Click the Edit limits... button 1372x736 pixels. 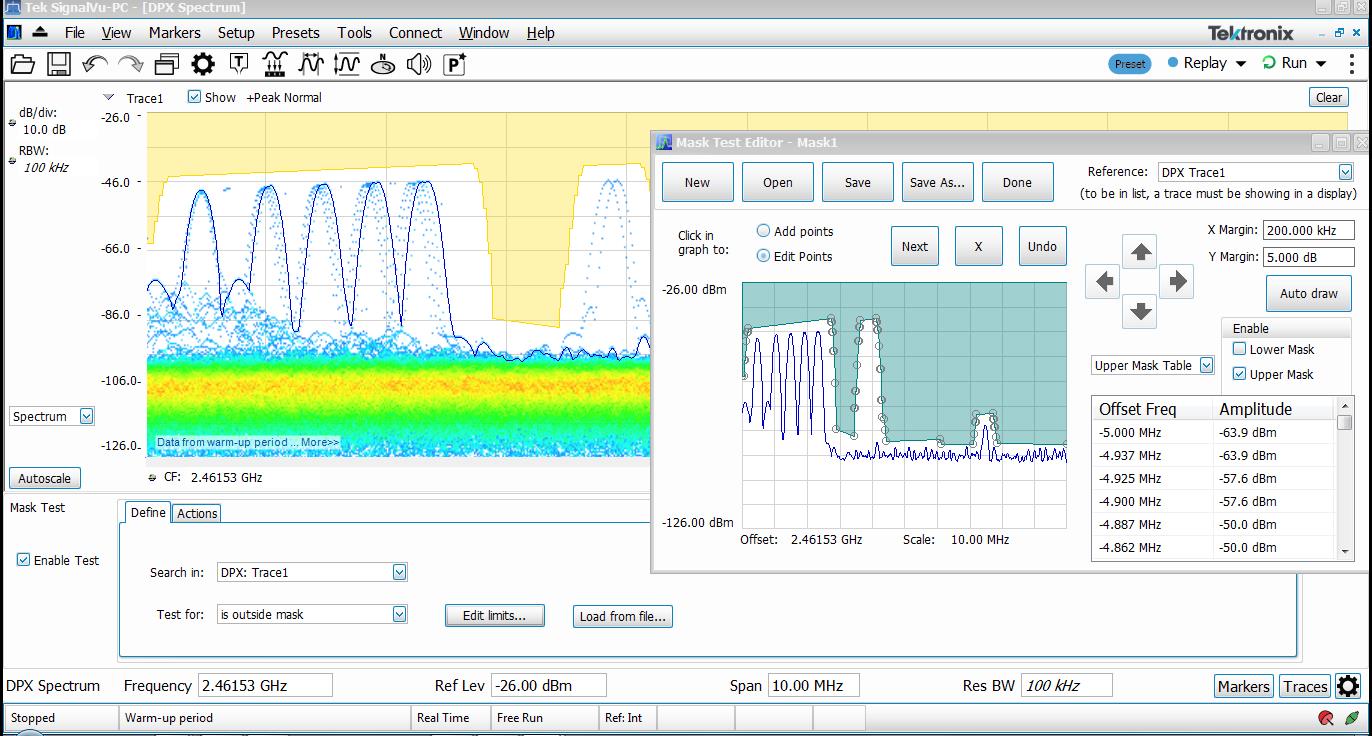pos(494,615)
